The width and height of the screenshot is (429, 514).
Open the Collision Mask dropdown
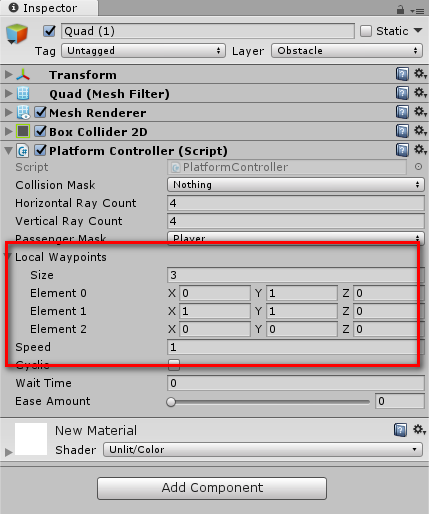(296, 185)
